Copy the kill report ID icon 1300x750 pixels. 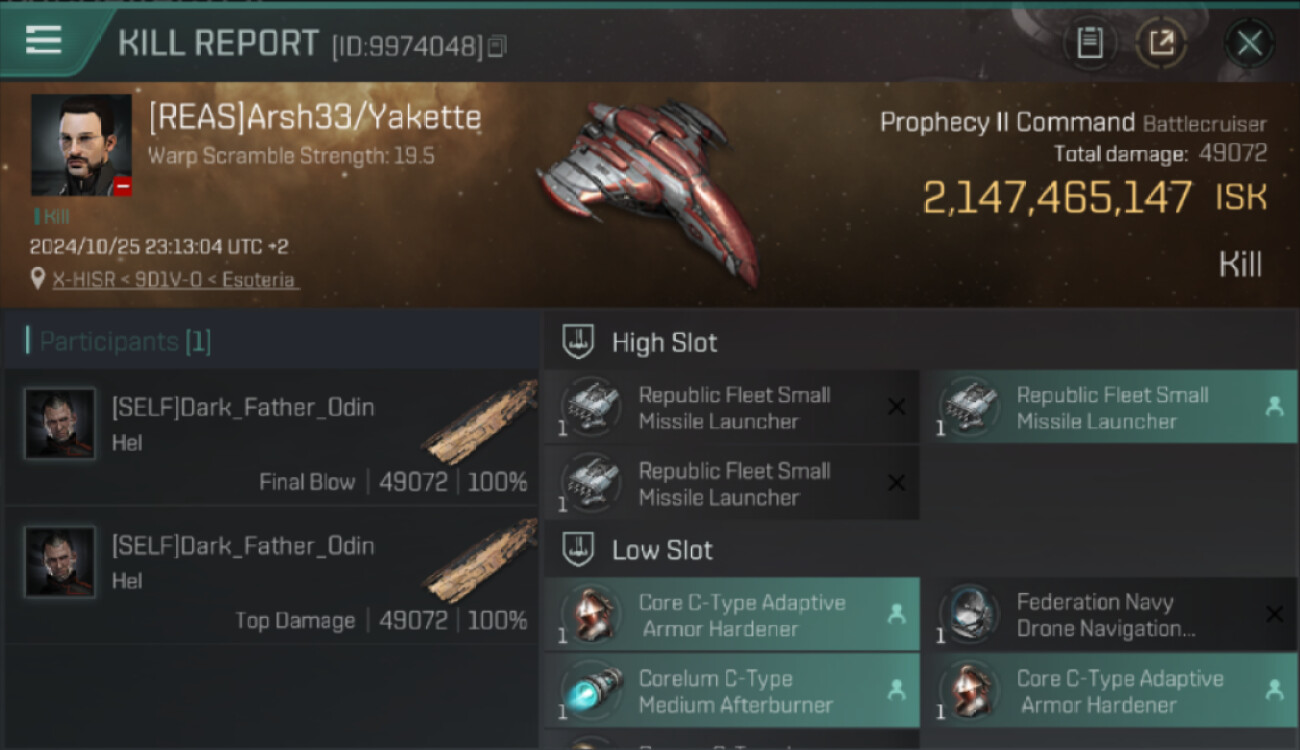497,46
